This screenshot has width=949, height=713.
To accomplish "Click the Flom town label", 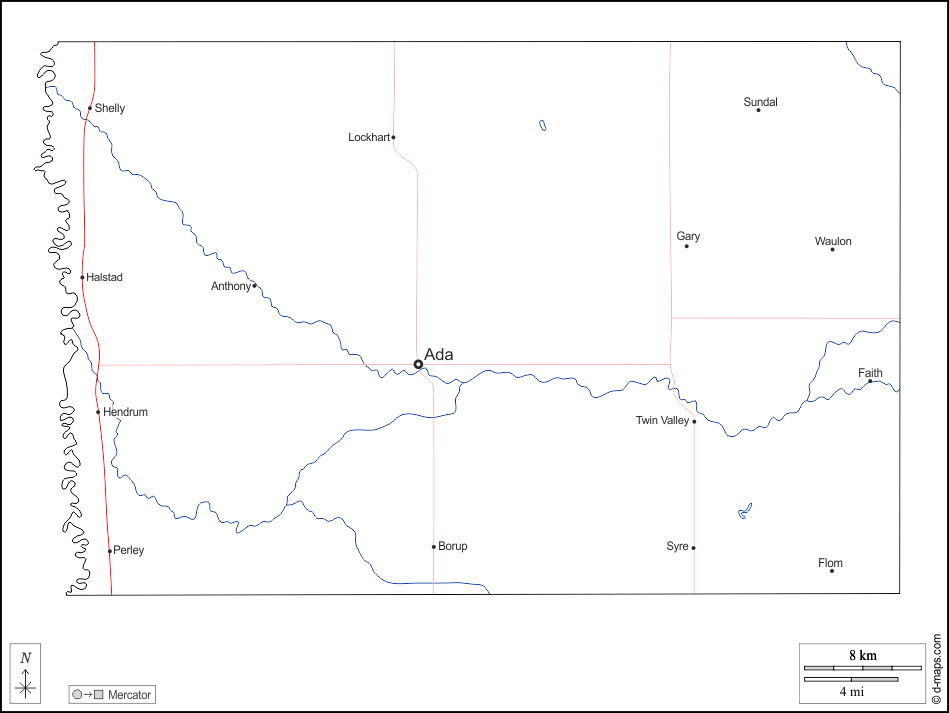I will tap(830, 563).
